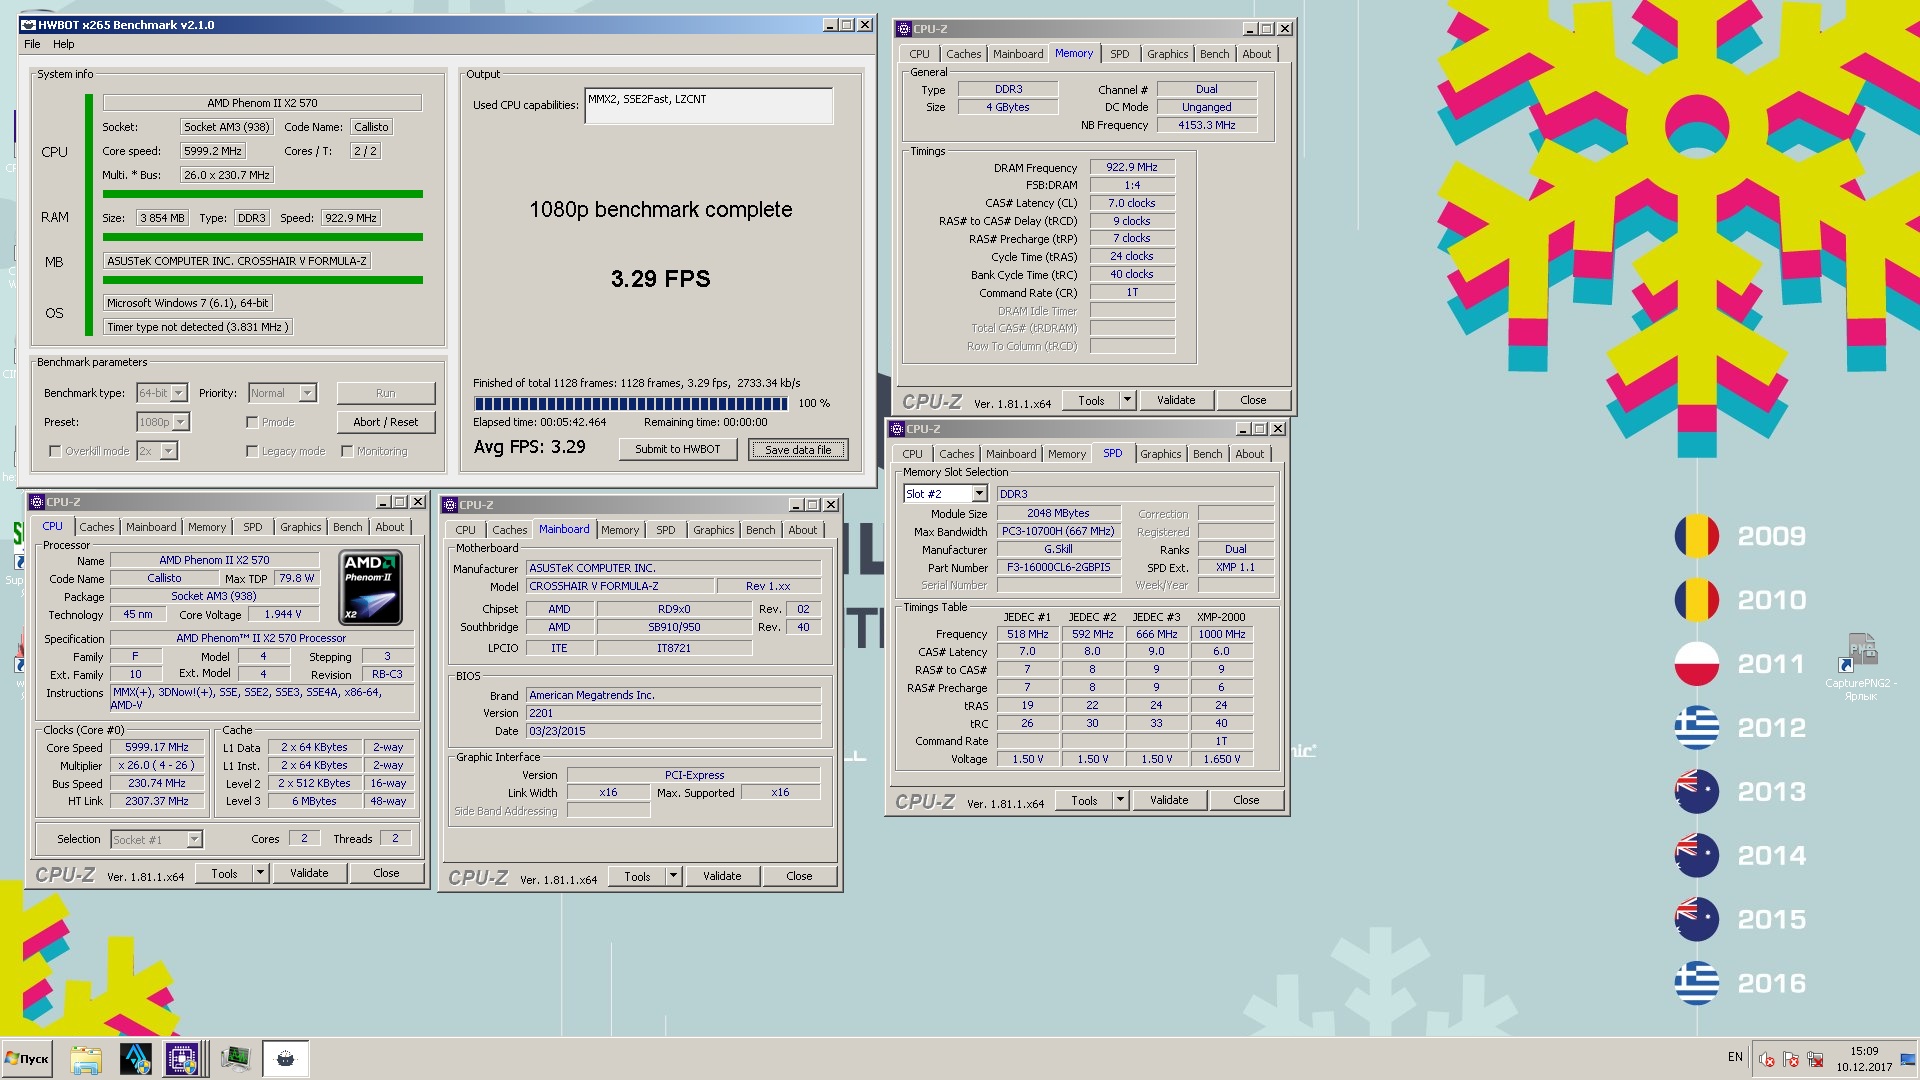
Task: Open Bench tab in CPU-Z SPD window
Action: [1207, 454]
